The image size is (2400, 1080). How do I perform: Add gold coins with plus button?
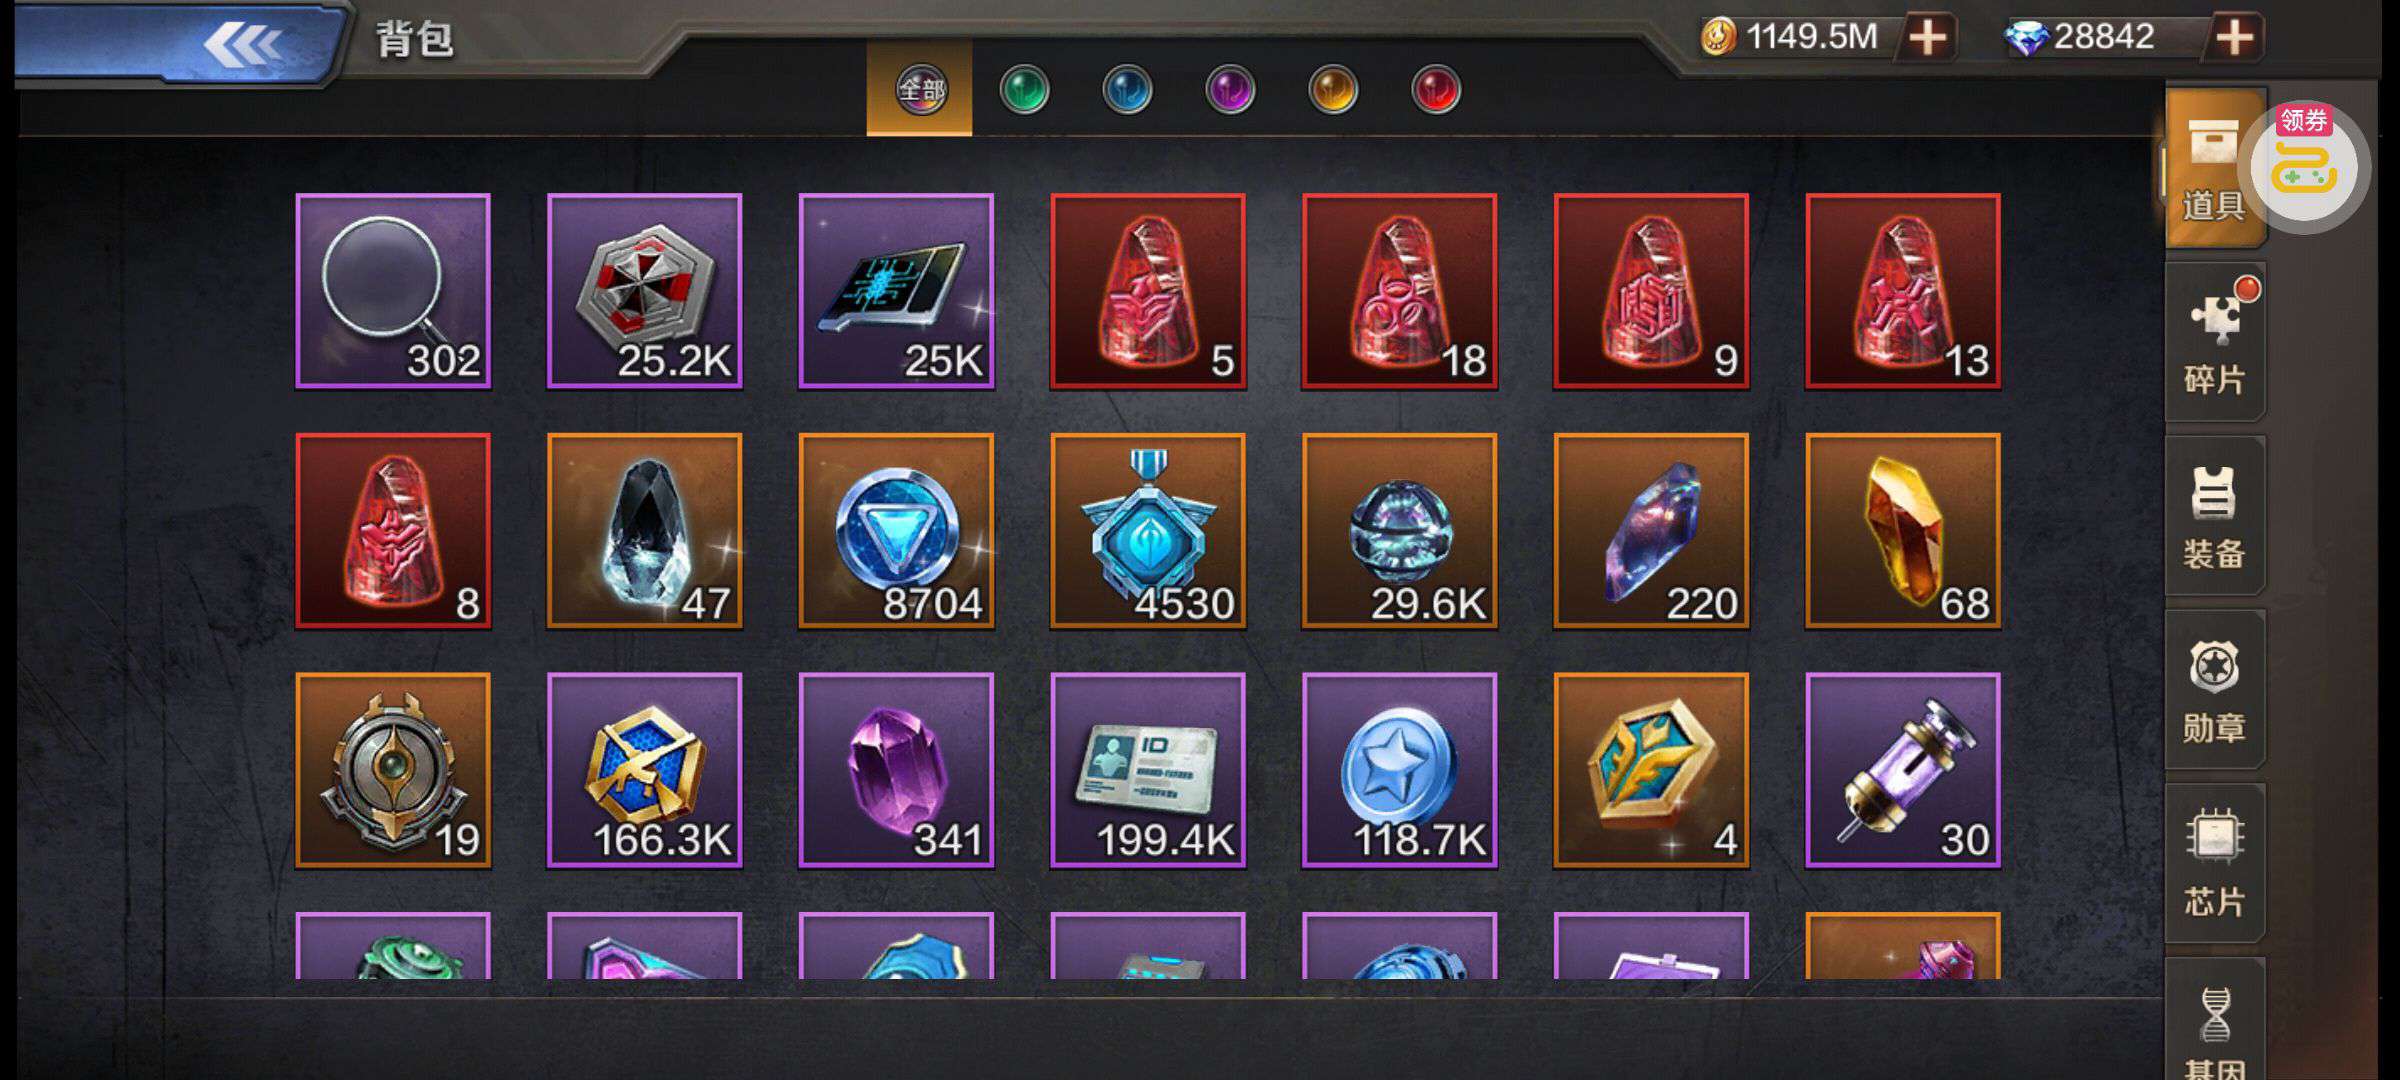(x=1927, y=38)
